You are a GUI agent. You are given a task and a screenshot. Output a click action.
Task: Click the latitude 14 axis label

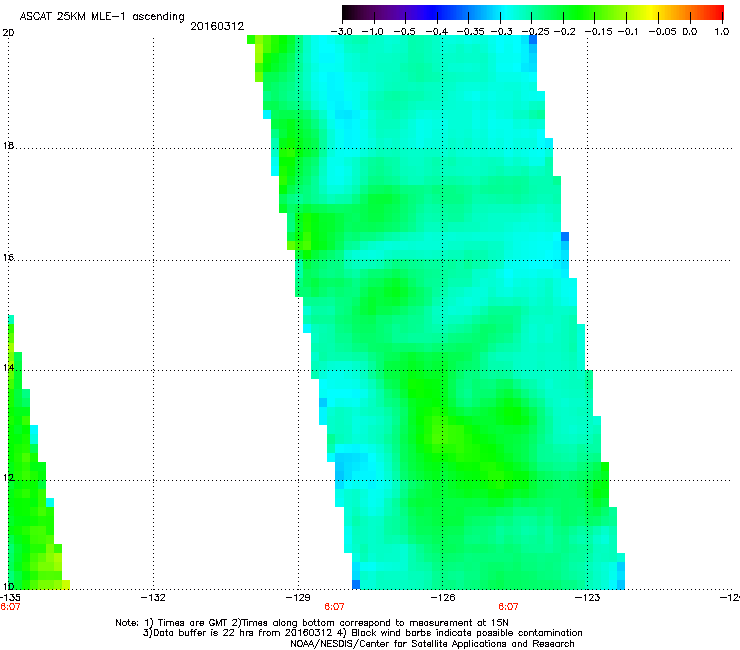coord(8,368)
